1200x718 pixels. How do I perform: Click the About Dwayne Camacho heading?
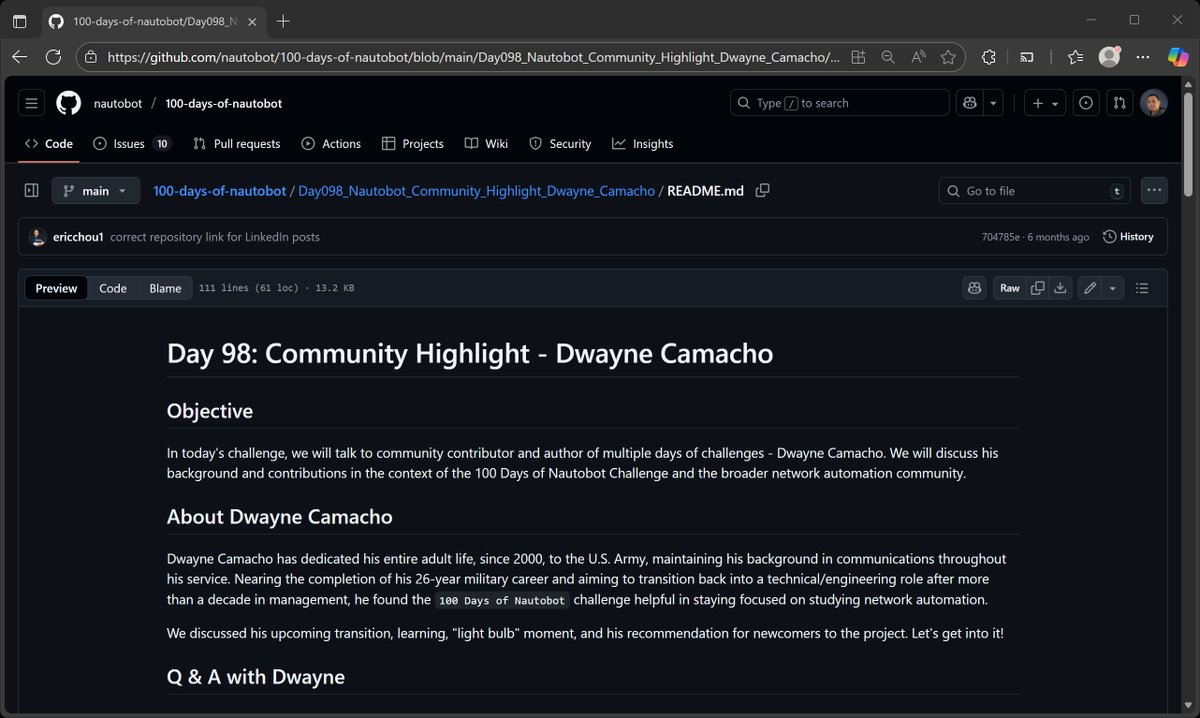pos(280,517)
